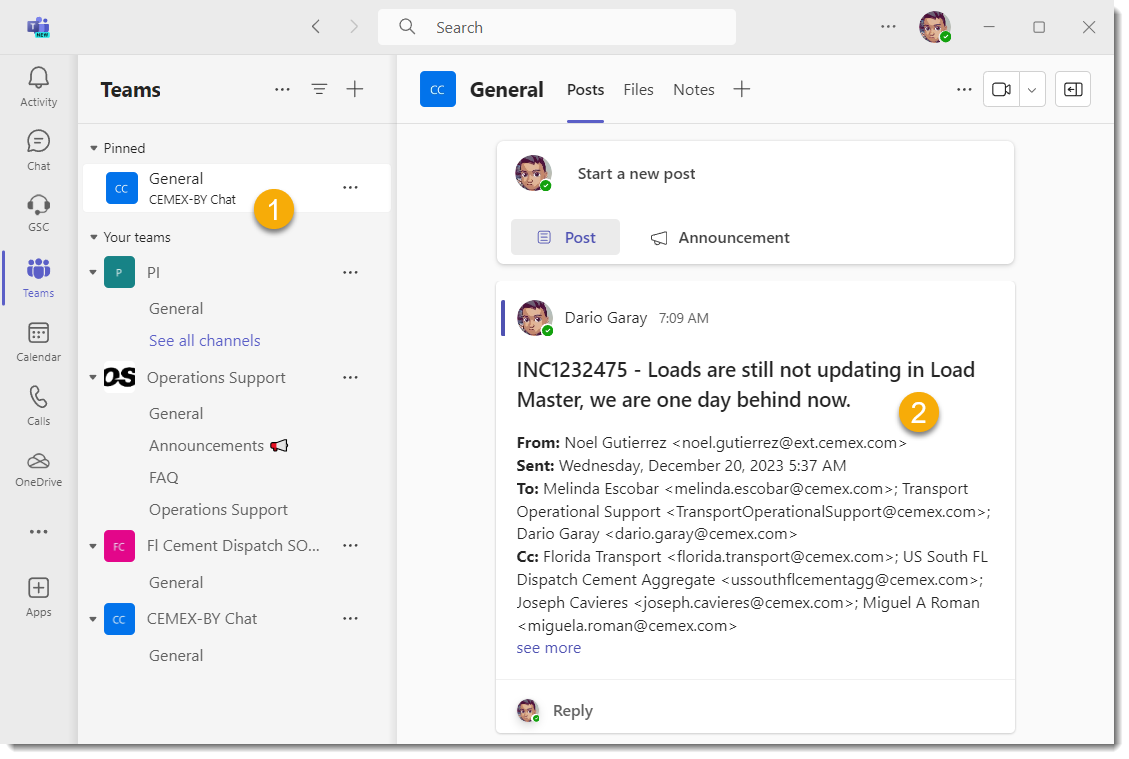
Task: Open General under Fl Cement Dispatch
Action: [176, 583]
